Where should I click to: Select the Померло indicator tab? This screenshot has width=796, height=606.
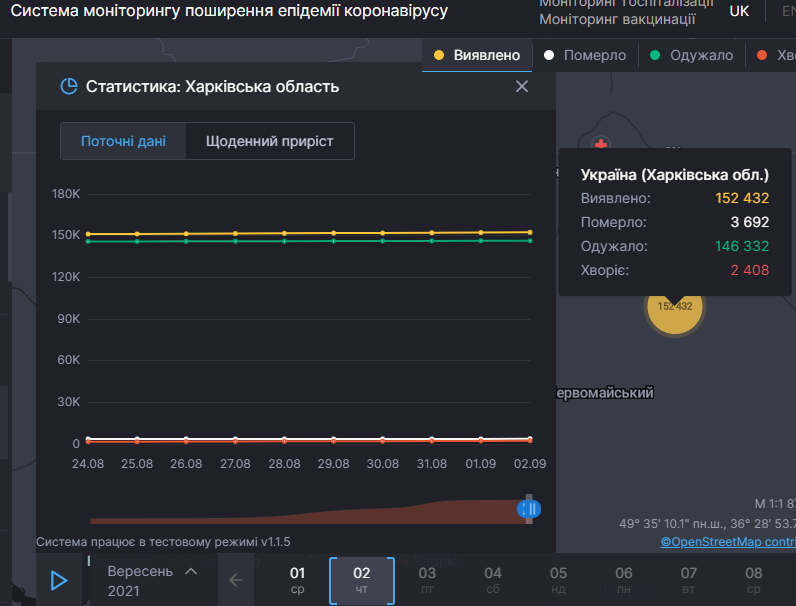pyautogui.click(x=585, y=55)
